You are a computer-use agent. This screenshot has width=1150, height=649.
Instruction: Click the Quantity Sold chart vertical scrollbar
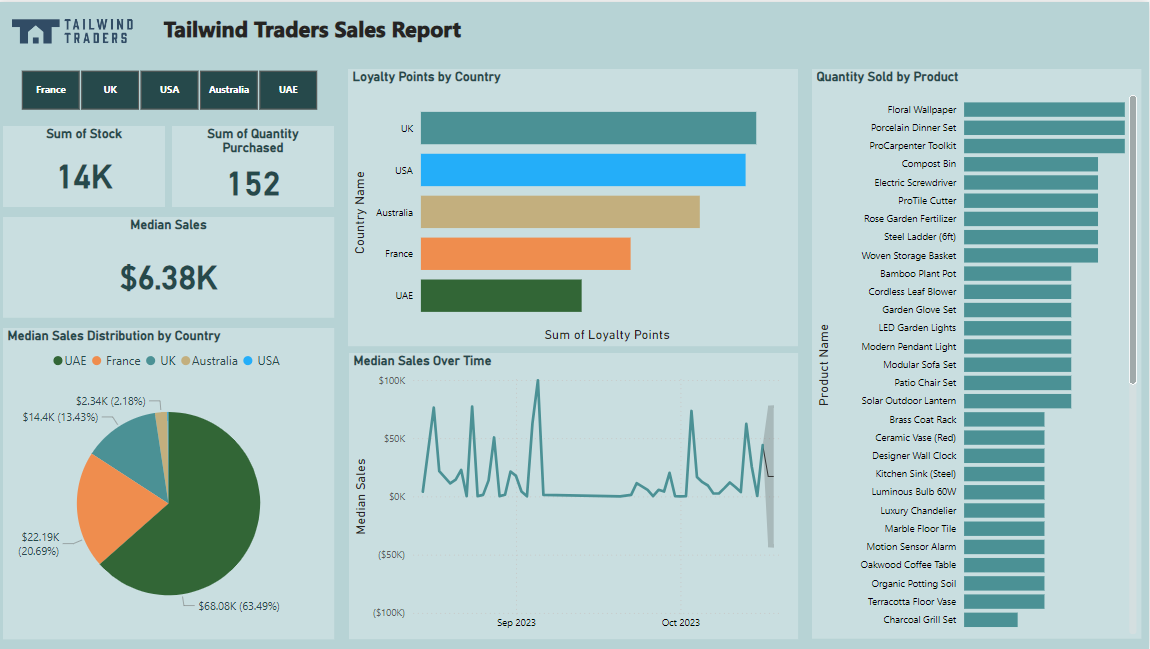pyautogui.click(x=1133, y=240)
